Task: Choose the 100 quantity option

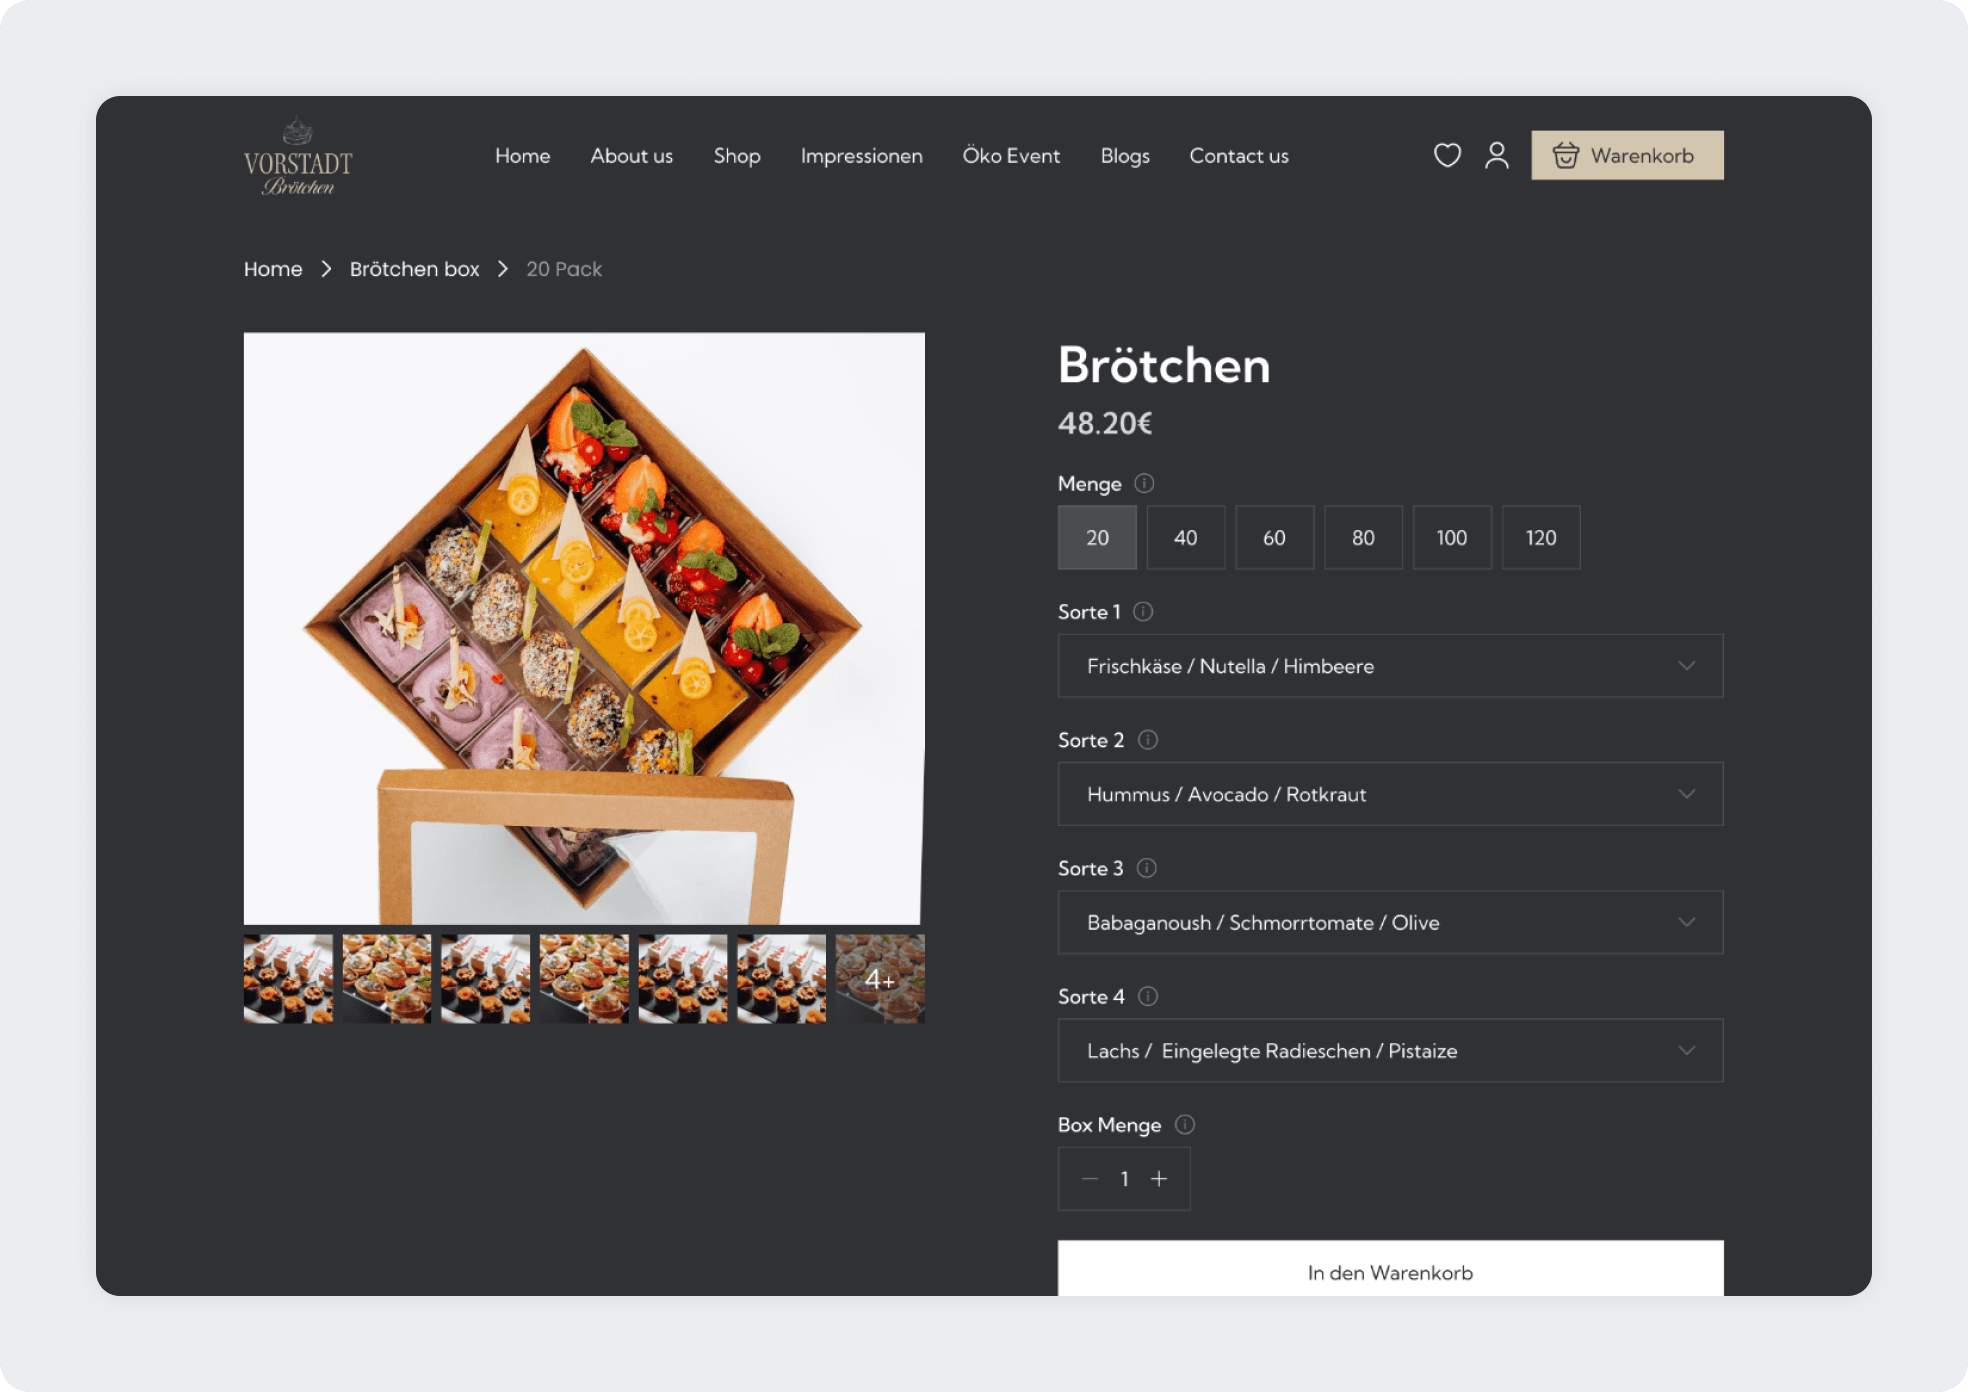Action: click(x=1451, y=538)
